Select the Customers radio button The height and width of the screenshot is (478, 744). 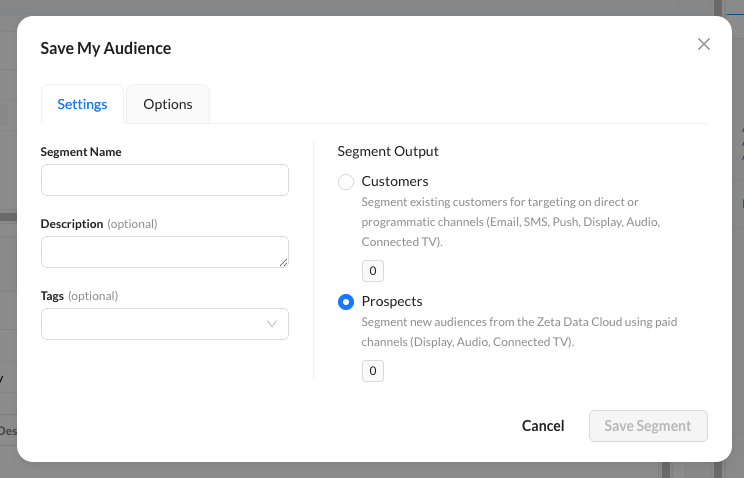point(346,182)
